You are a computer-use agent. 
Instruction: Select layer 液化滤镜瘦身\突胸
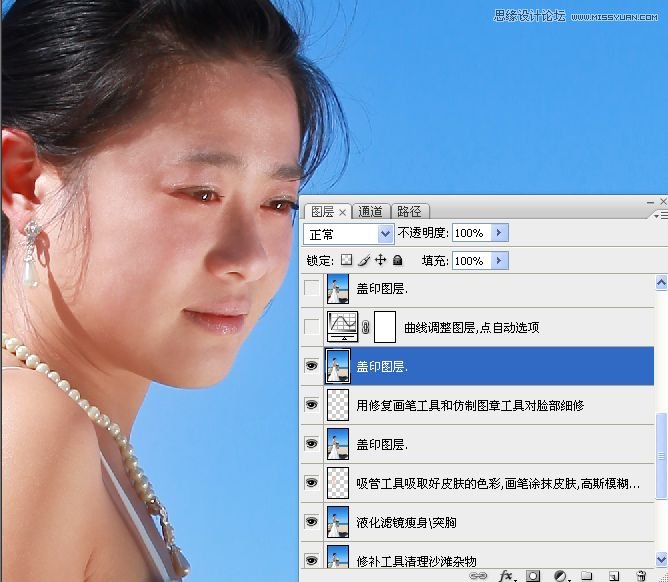click(406, 522)
